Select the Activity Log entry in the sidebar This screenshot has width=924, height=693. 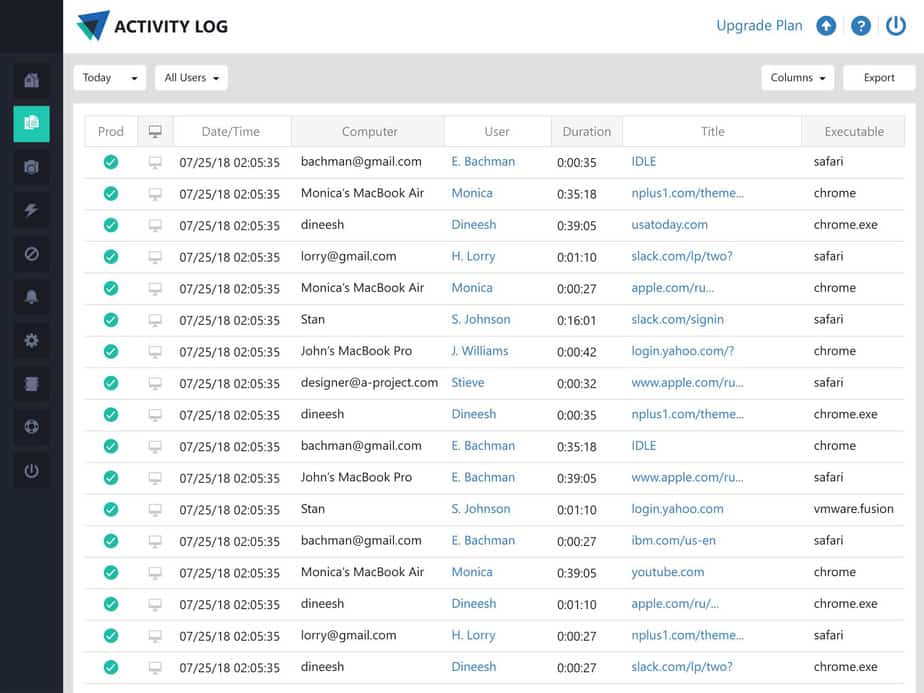coord(30,124)
